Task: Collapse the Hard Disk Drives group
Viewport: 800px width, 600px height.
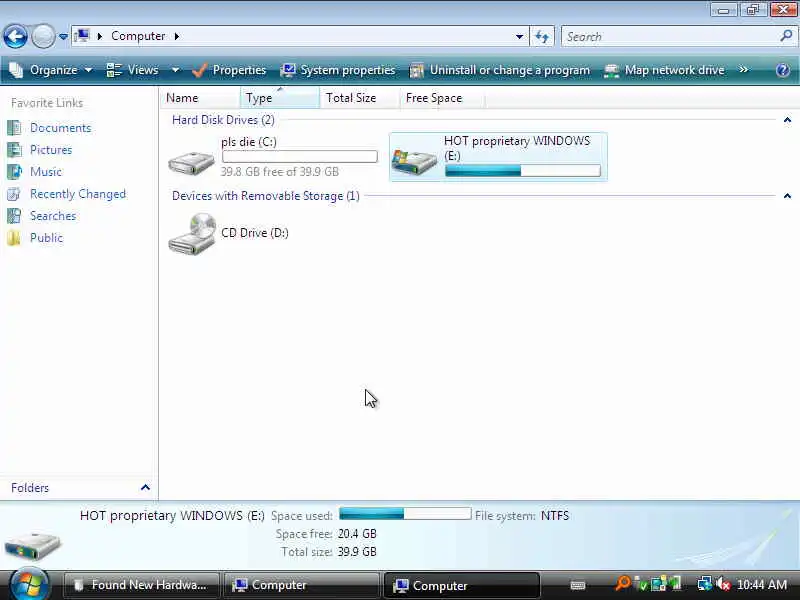Action: [787, 120]
